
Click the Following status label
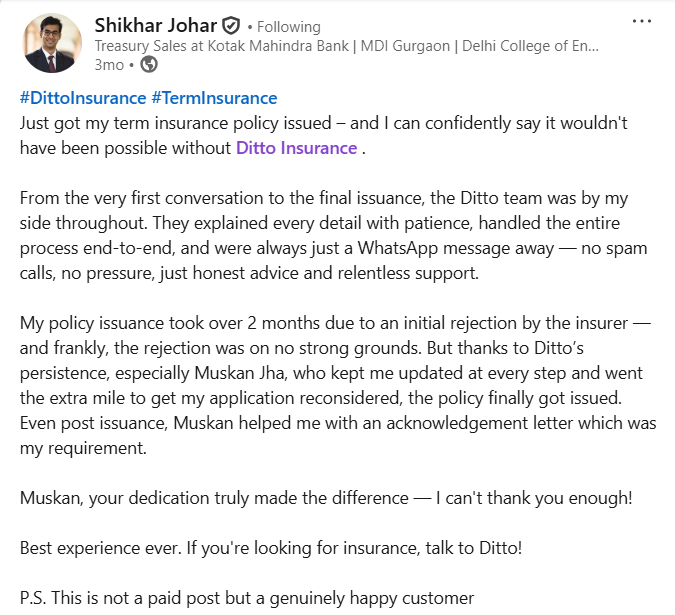tap(289, 27)
